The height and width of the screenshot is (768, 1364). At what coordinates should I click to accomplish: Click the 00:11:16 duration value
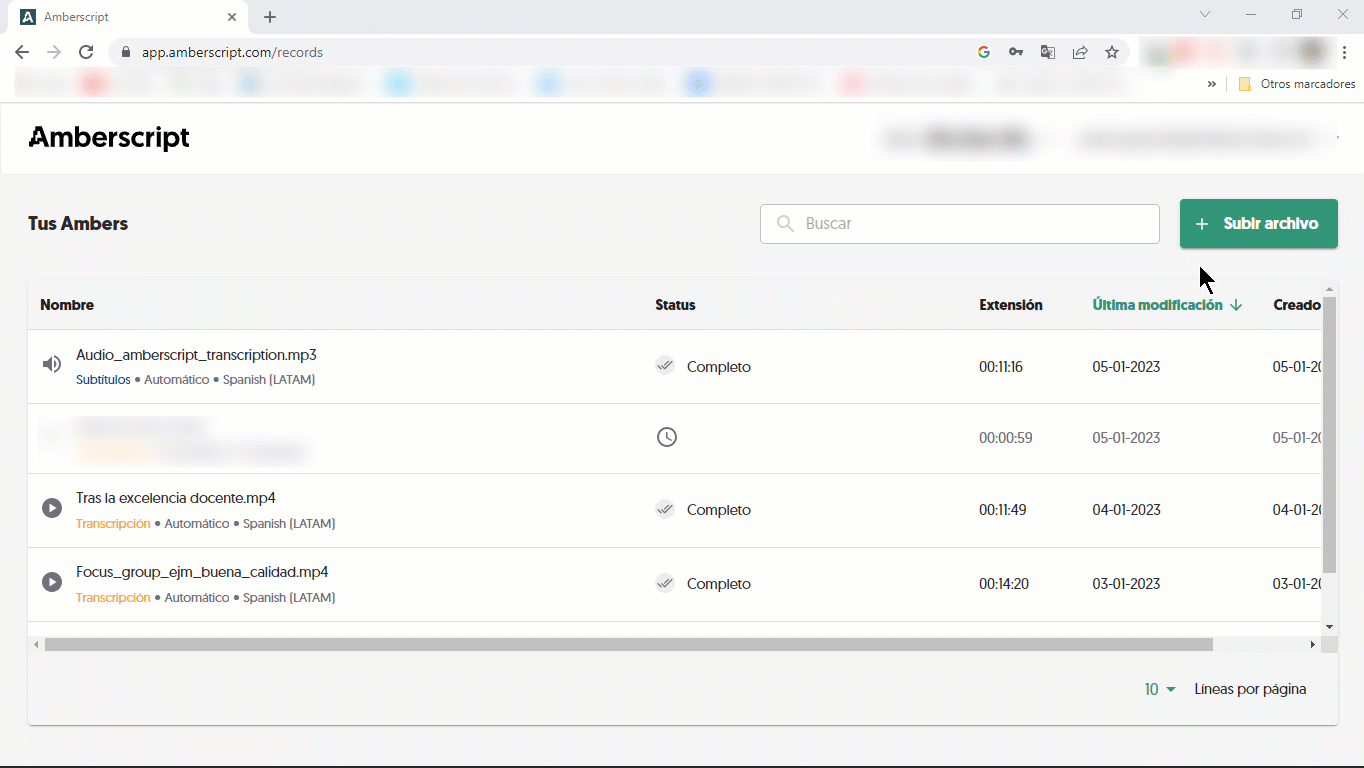click(x=1001, y=367)
